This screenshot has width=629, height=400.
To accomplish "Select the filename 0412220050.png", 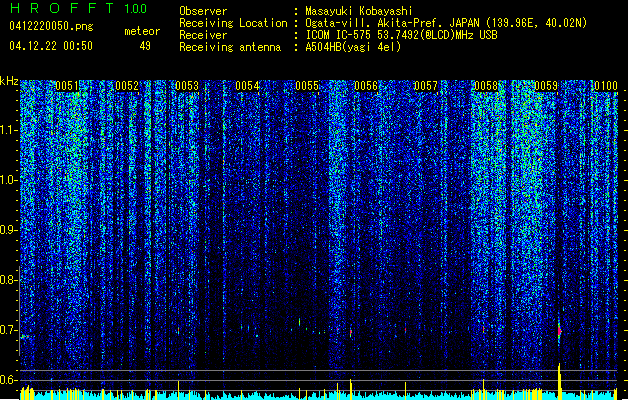I will [51, 26].
